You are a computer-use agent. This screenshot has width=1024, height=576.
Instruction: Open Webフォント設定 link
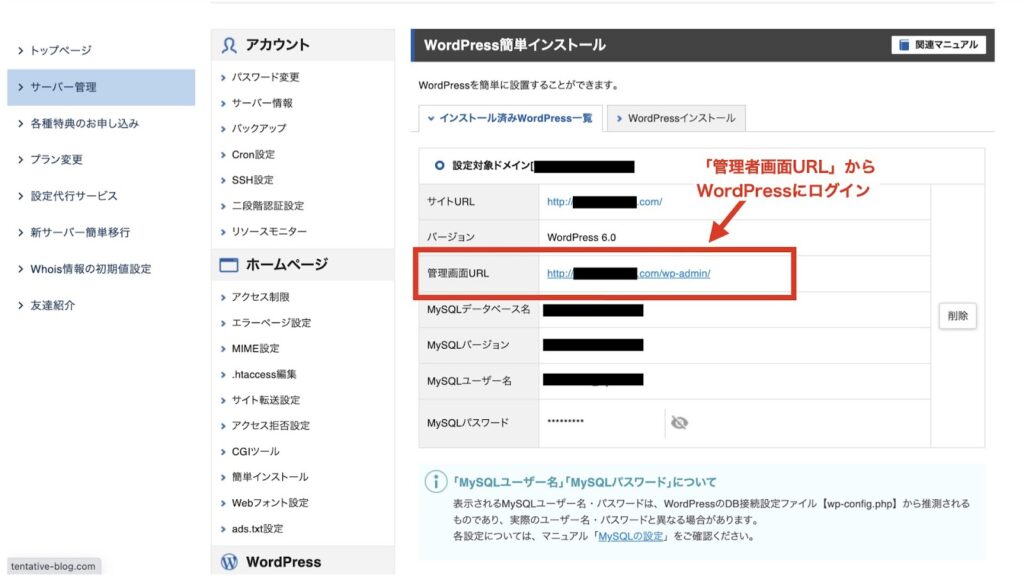coord(270,503)
